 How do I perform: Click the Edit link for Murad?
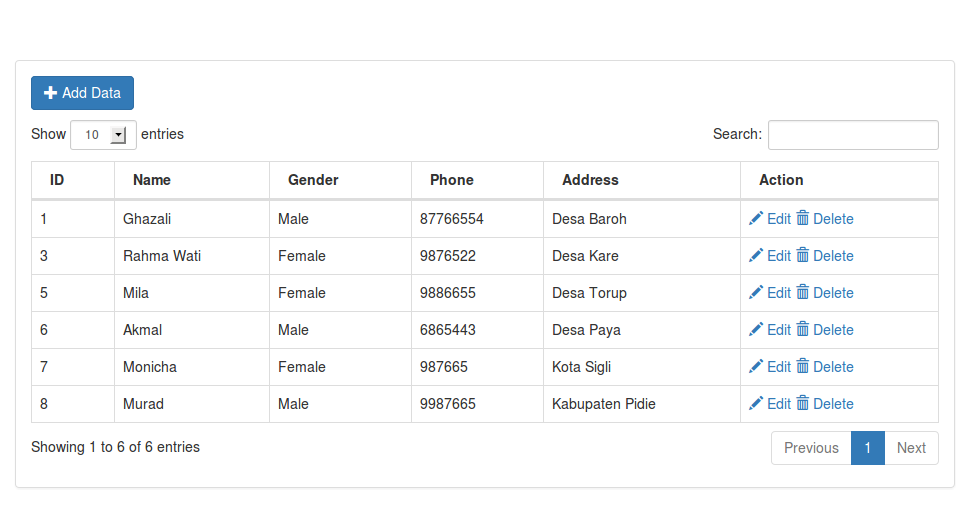click(x=778, y=404)
